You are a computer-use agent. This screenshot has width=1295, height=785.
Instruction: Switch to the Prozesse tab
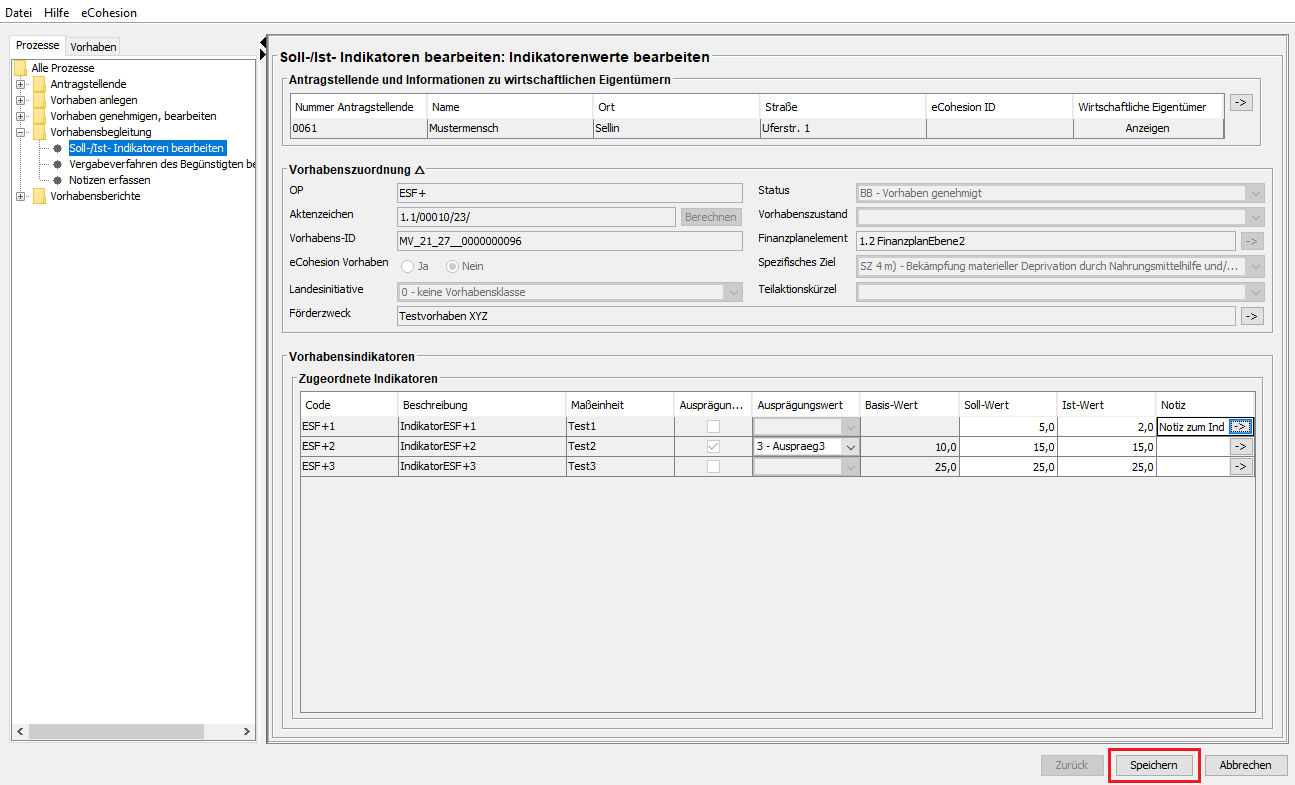click(x=38, y=46)
